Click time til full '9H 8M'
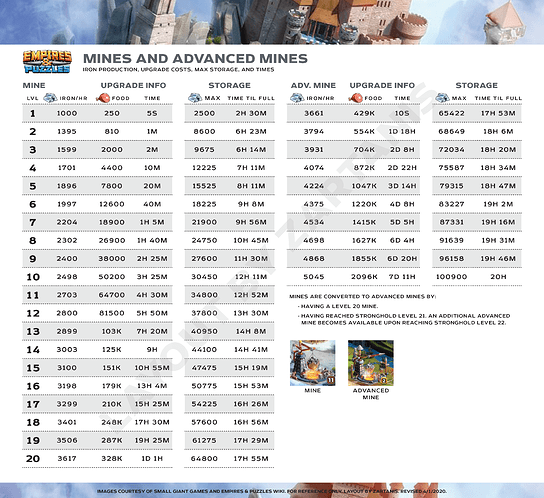544x498 pixels. click(x=251, y=204)
